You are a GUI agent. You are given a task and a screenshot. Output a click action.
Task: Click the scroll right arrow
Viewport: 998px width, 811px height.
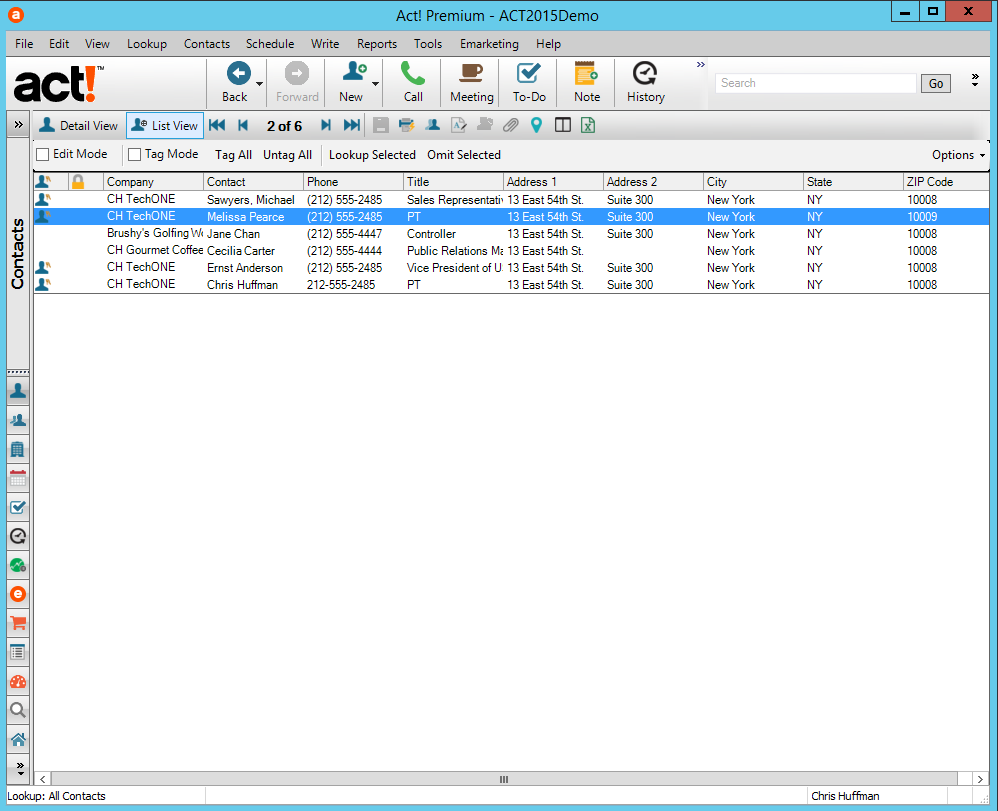coord(980,779)
